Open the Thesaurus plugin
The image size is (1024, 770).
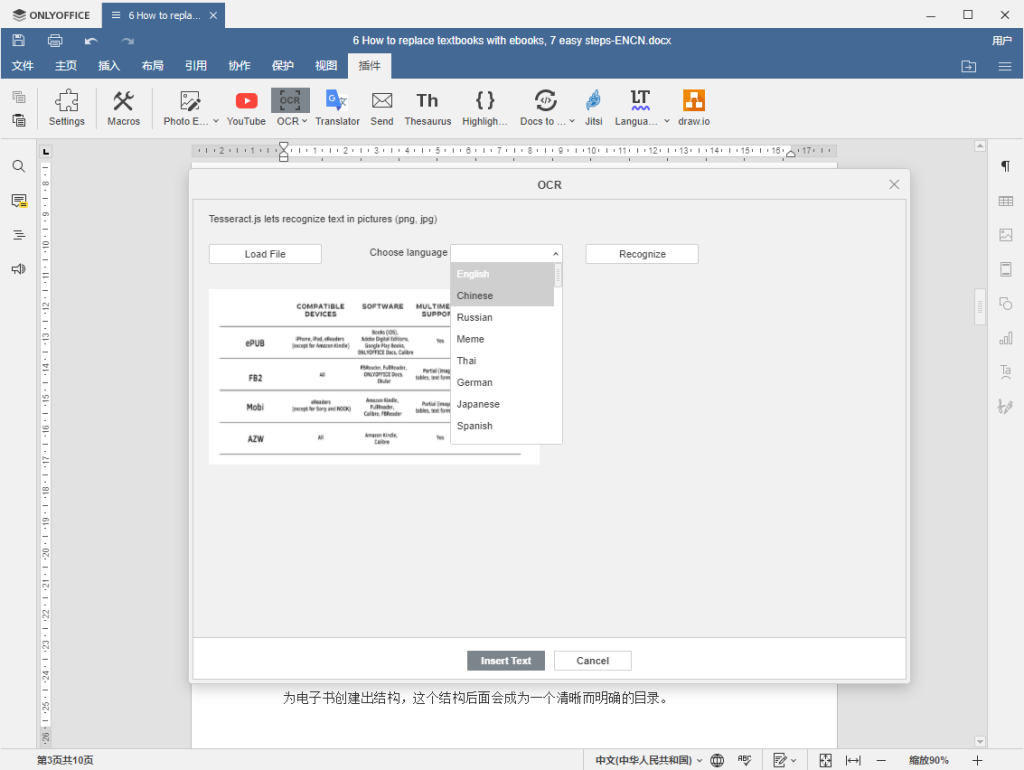point(427,107)
